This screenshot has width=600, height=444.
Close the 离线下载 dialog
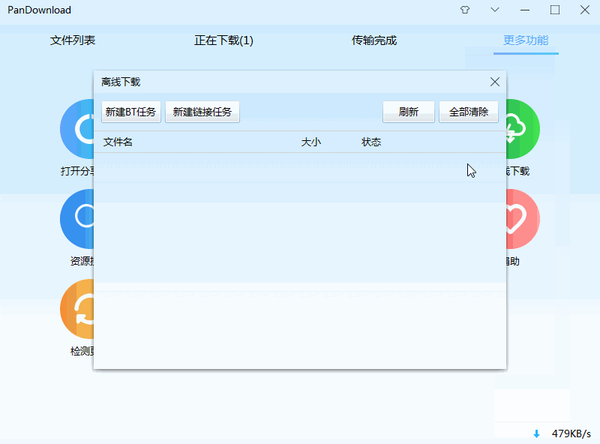495,82
